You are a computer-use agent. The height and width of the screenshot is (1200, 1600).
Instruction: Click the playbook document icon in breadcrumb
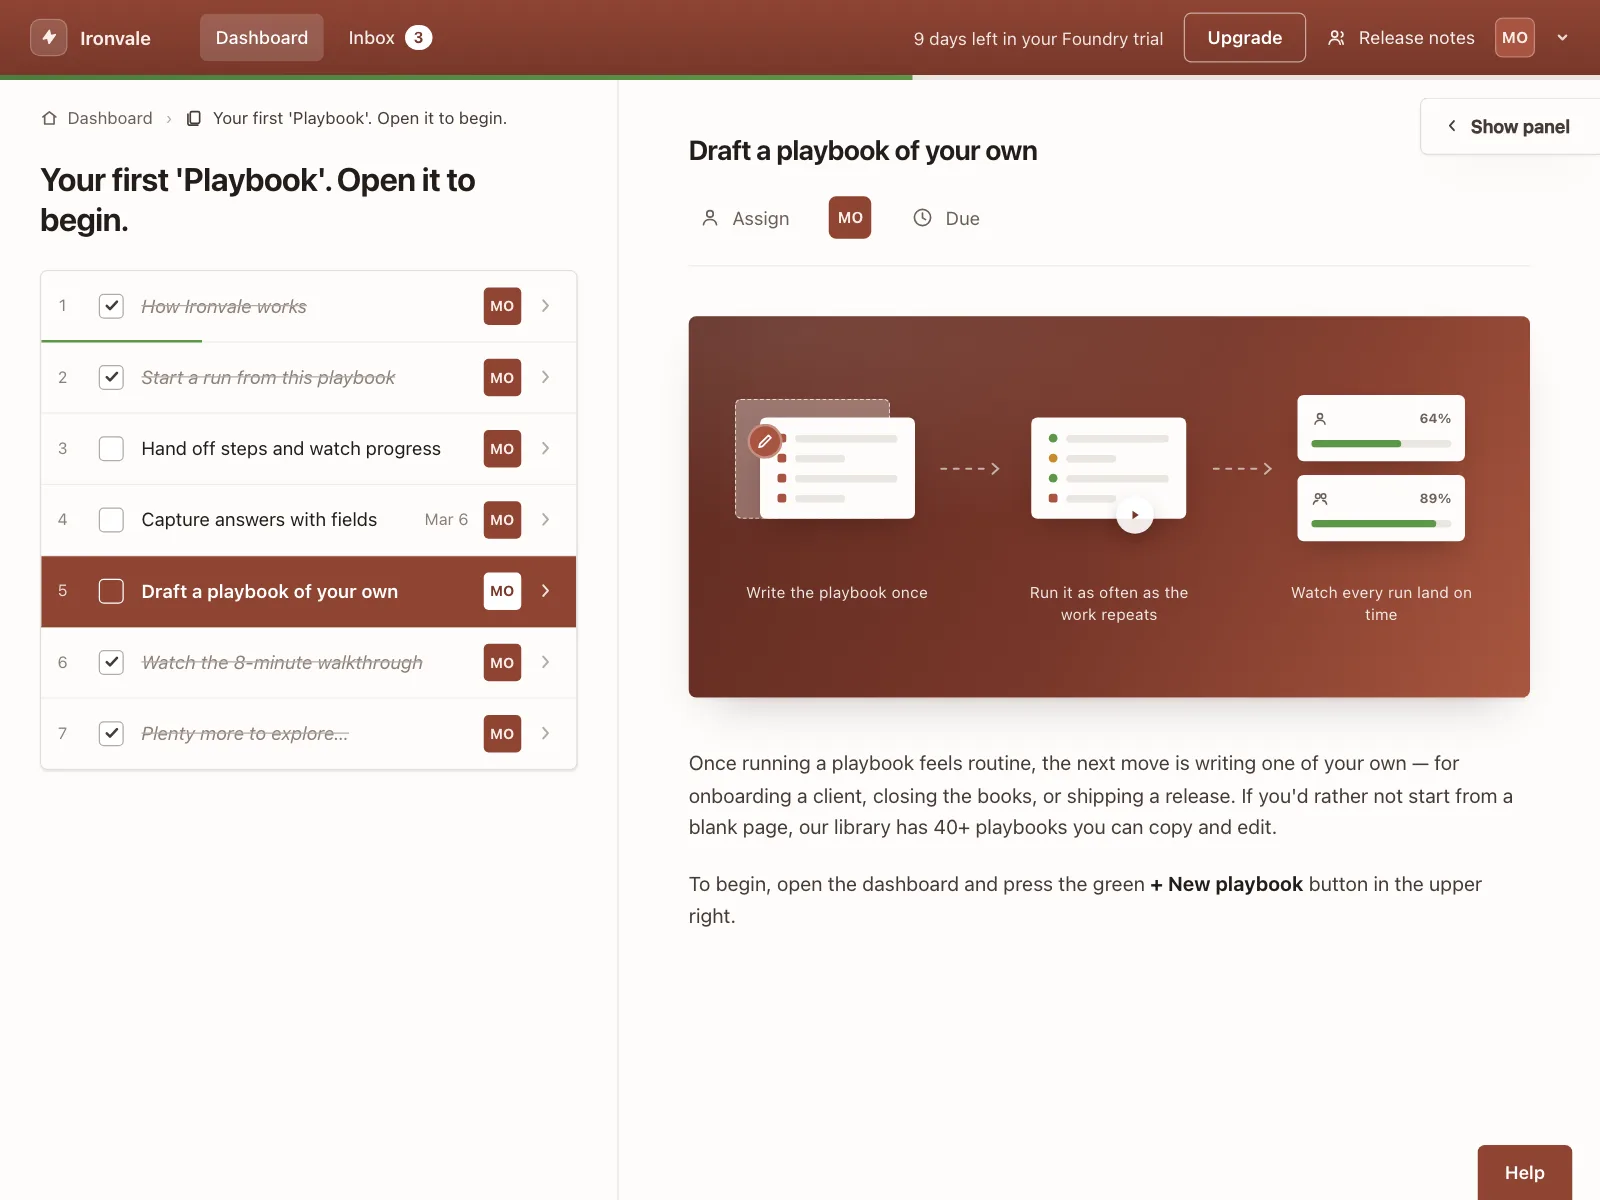194,118
